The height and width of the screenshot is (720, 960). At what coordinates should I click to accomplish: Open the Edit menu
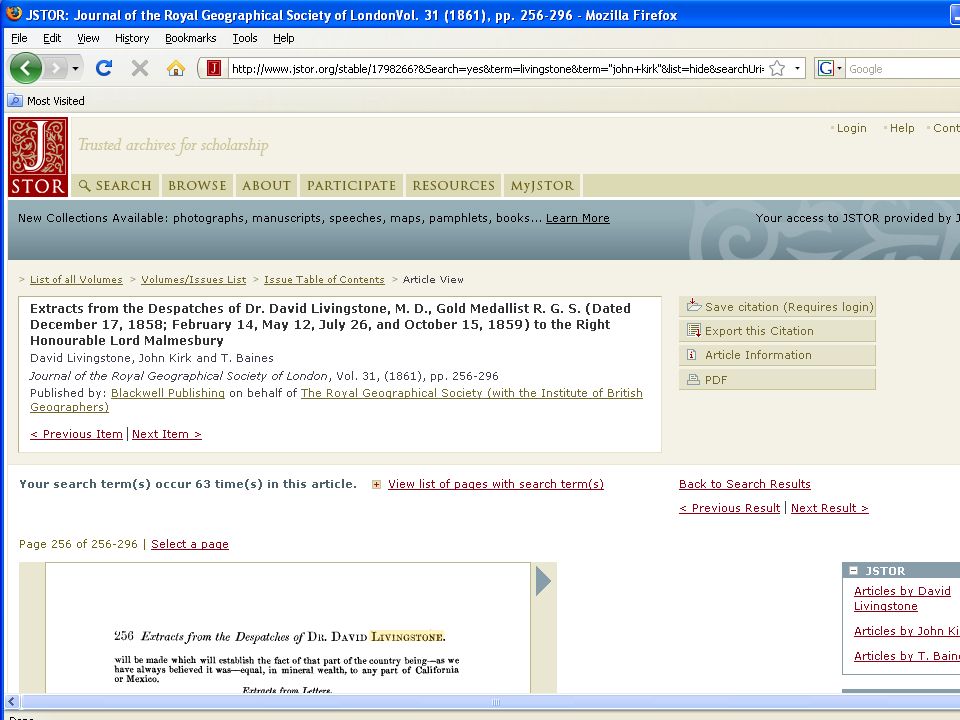point(52,38)
